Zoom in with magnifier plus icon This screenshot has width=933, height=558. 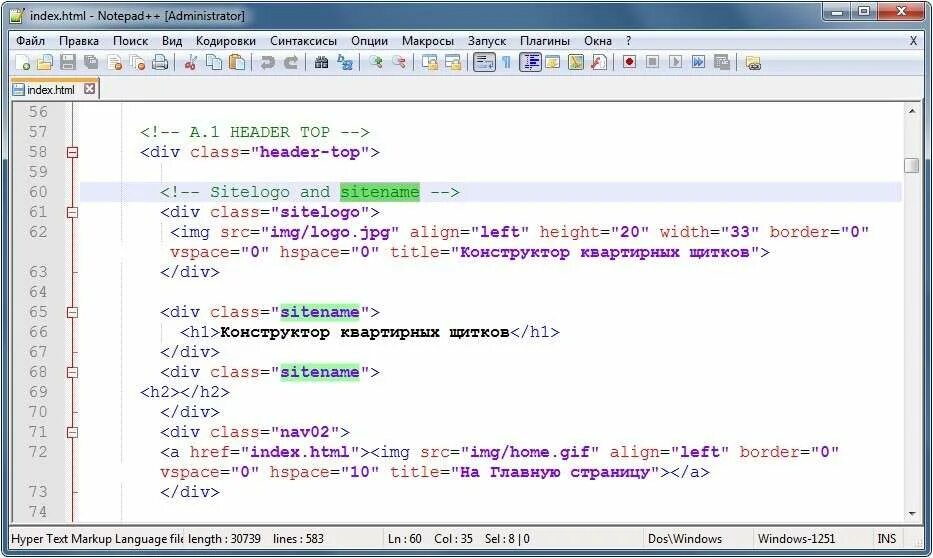point(375,62)
